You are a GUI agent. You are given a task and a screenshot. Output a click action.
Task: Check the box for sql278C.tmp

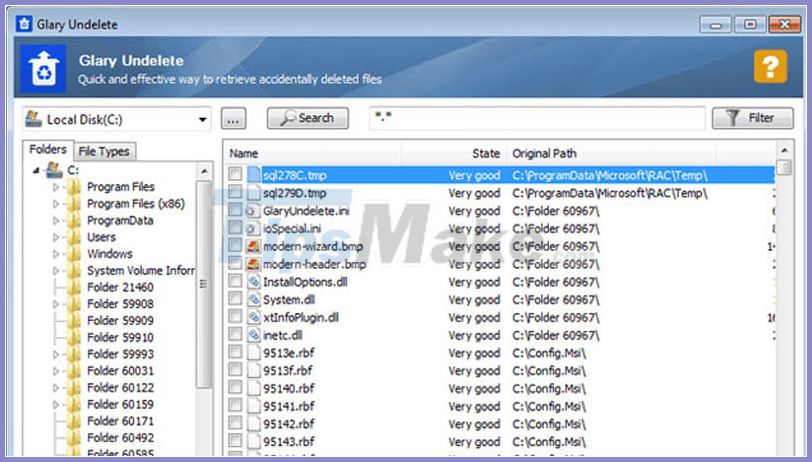tap(235, 174)
